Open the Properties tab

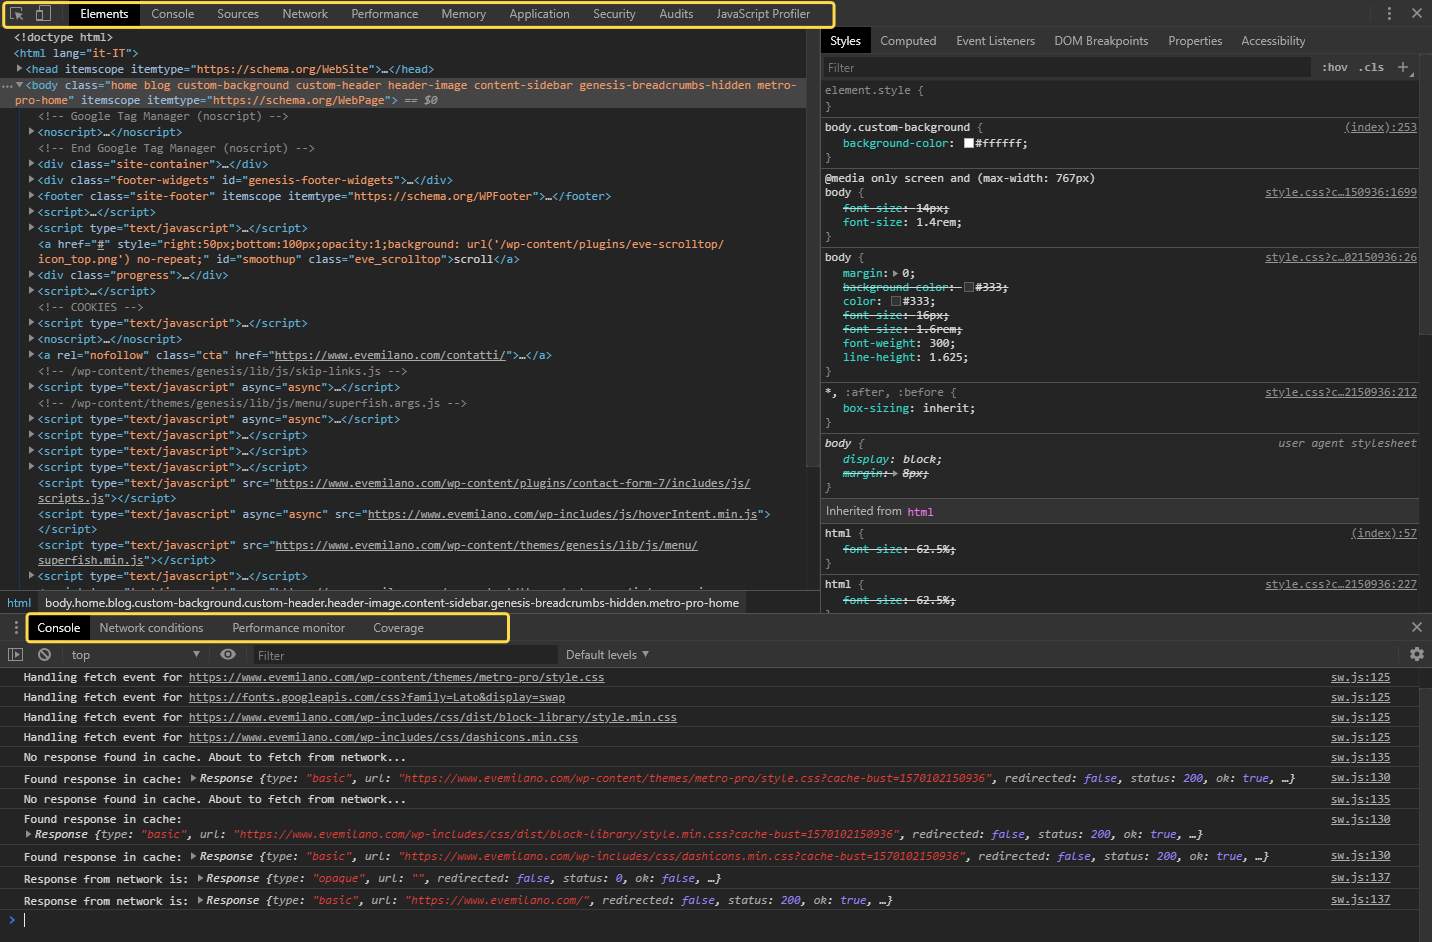point(1195,41)
